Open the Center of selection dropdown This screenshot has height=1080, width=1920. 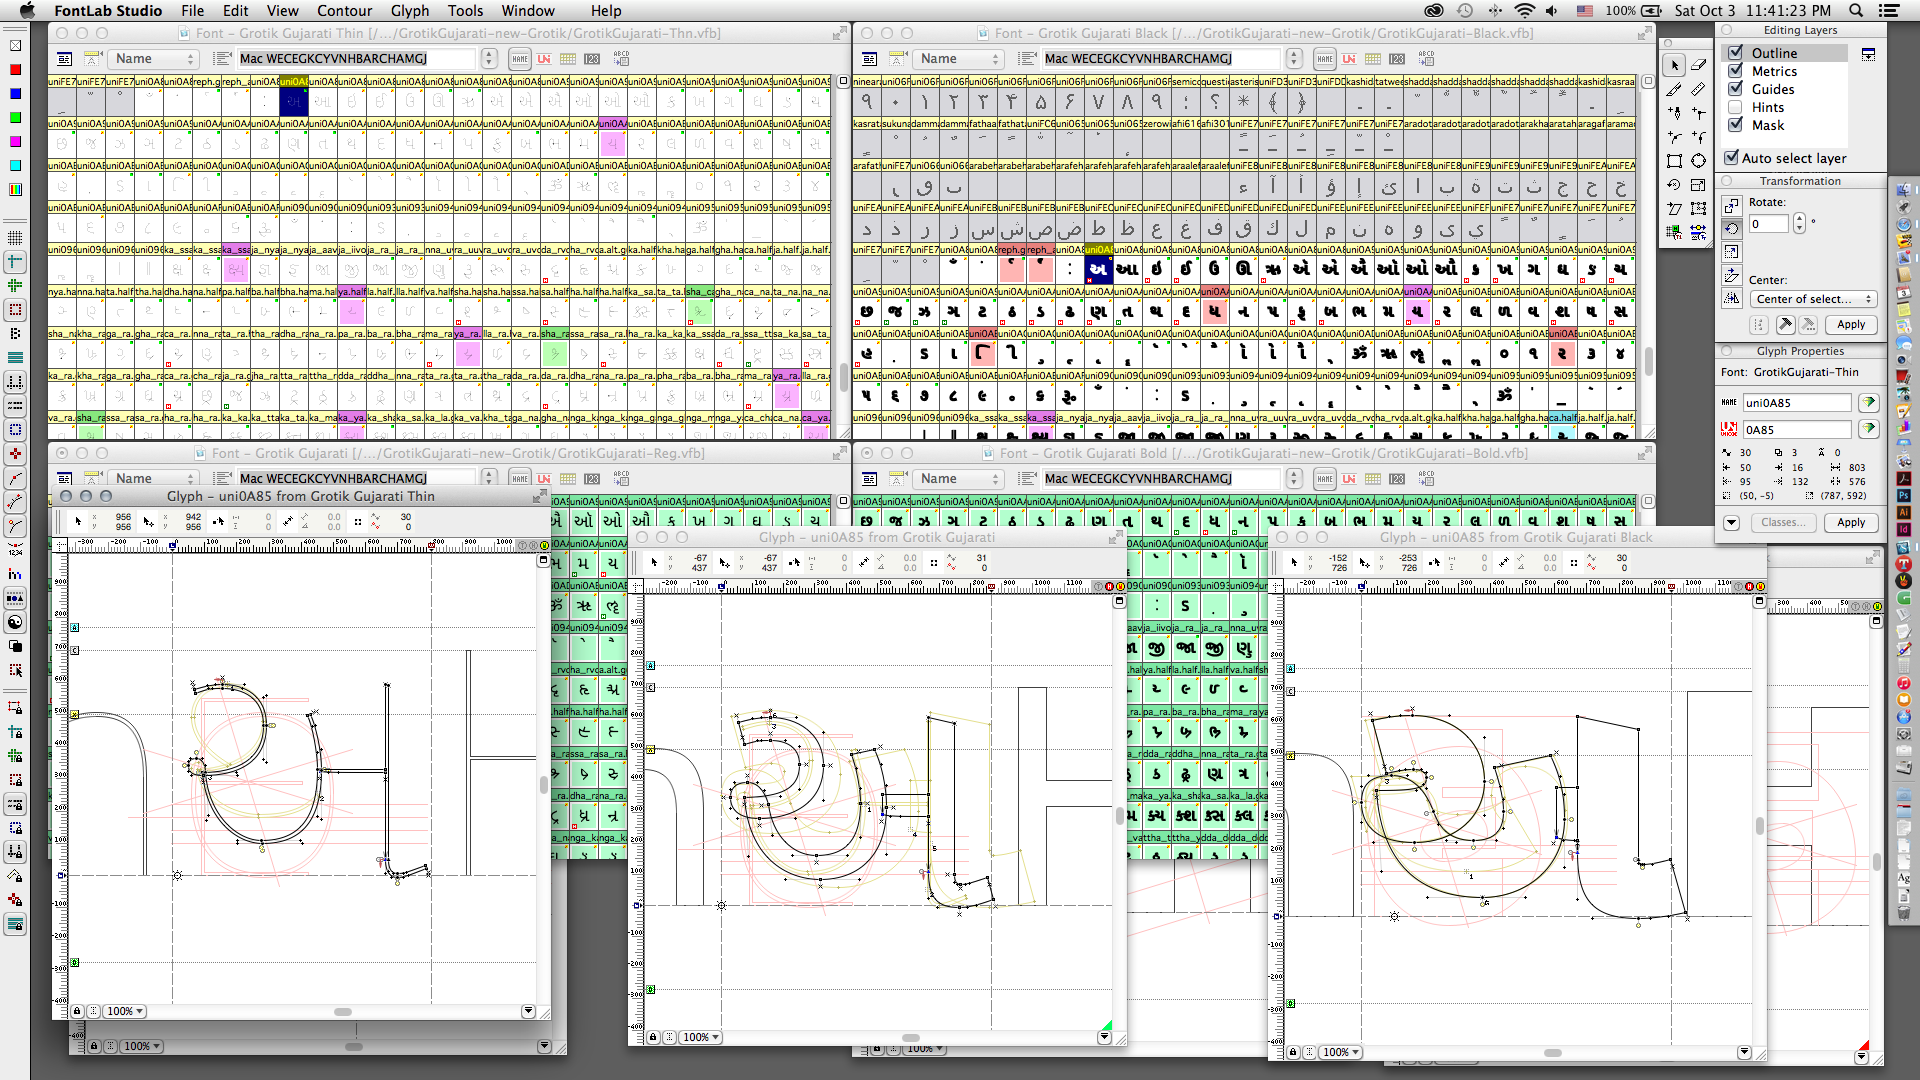[1813, 298]
